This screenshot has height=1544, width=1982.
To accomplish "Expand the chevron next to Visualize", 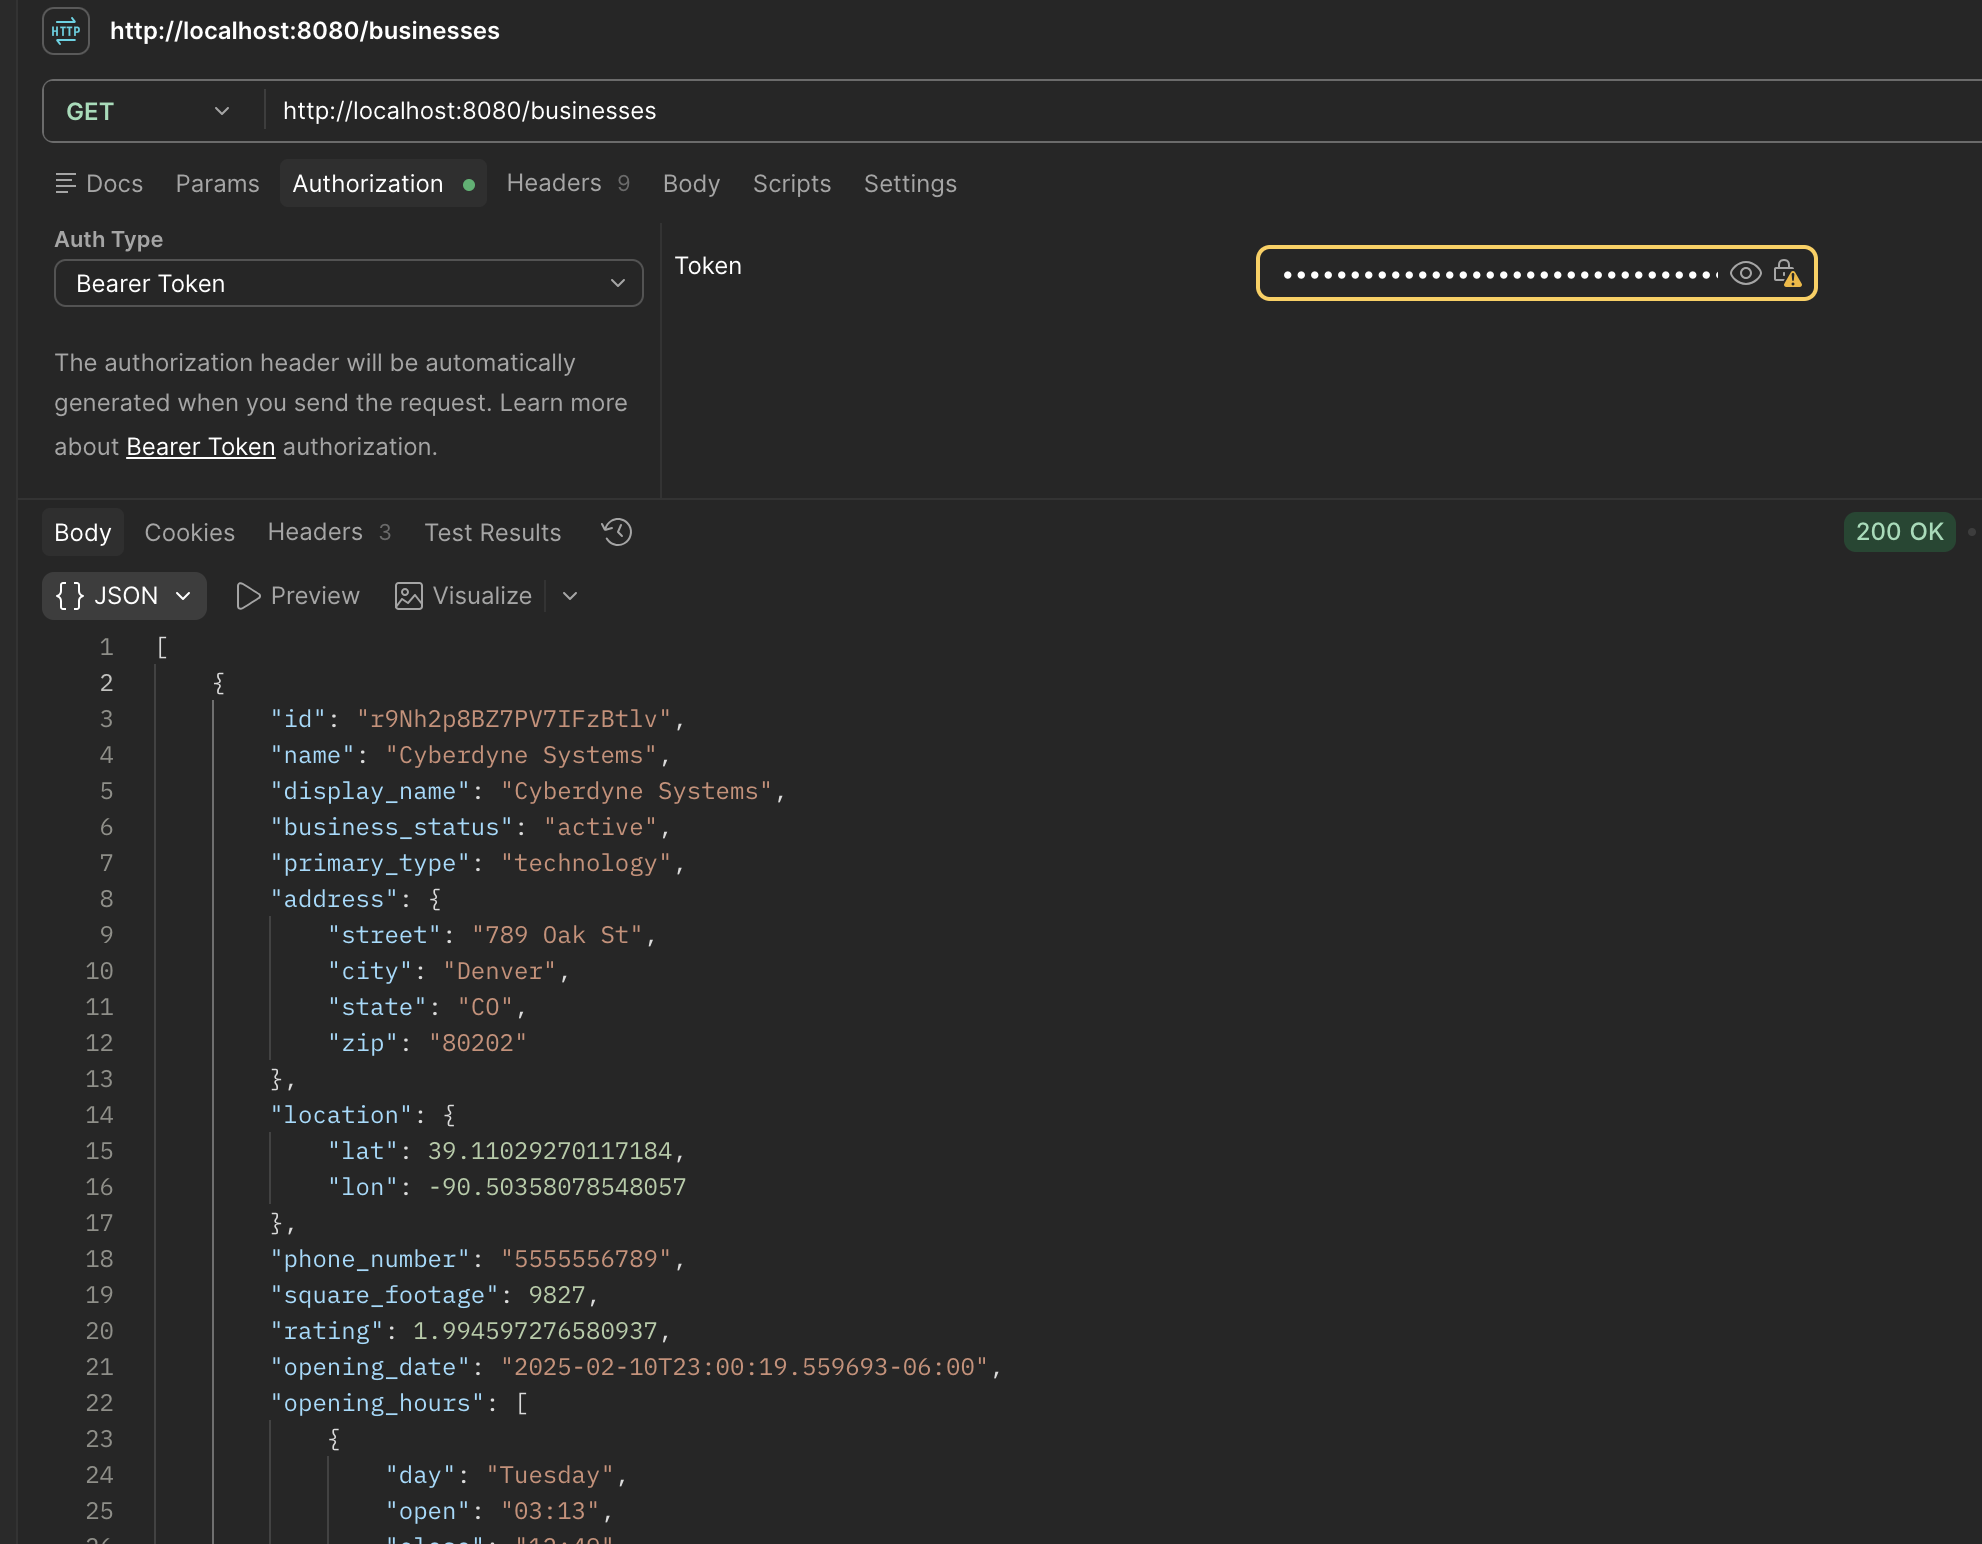I will 570,596.
